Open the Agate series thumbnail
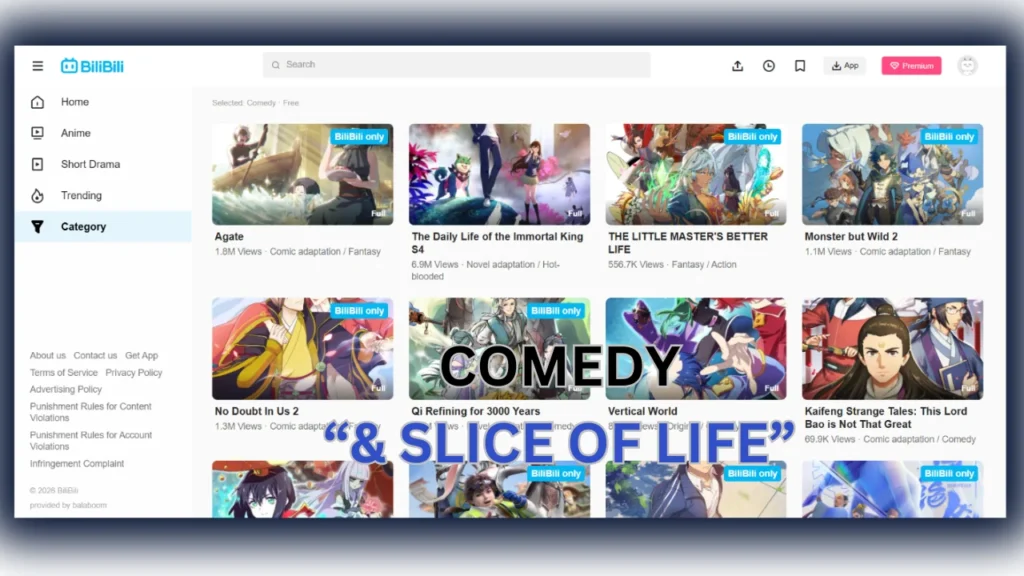Screen dimensions: 1024x576 pos(302,173)
